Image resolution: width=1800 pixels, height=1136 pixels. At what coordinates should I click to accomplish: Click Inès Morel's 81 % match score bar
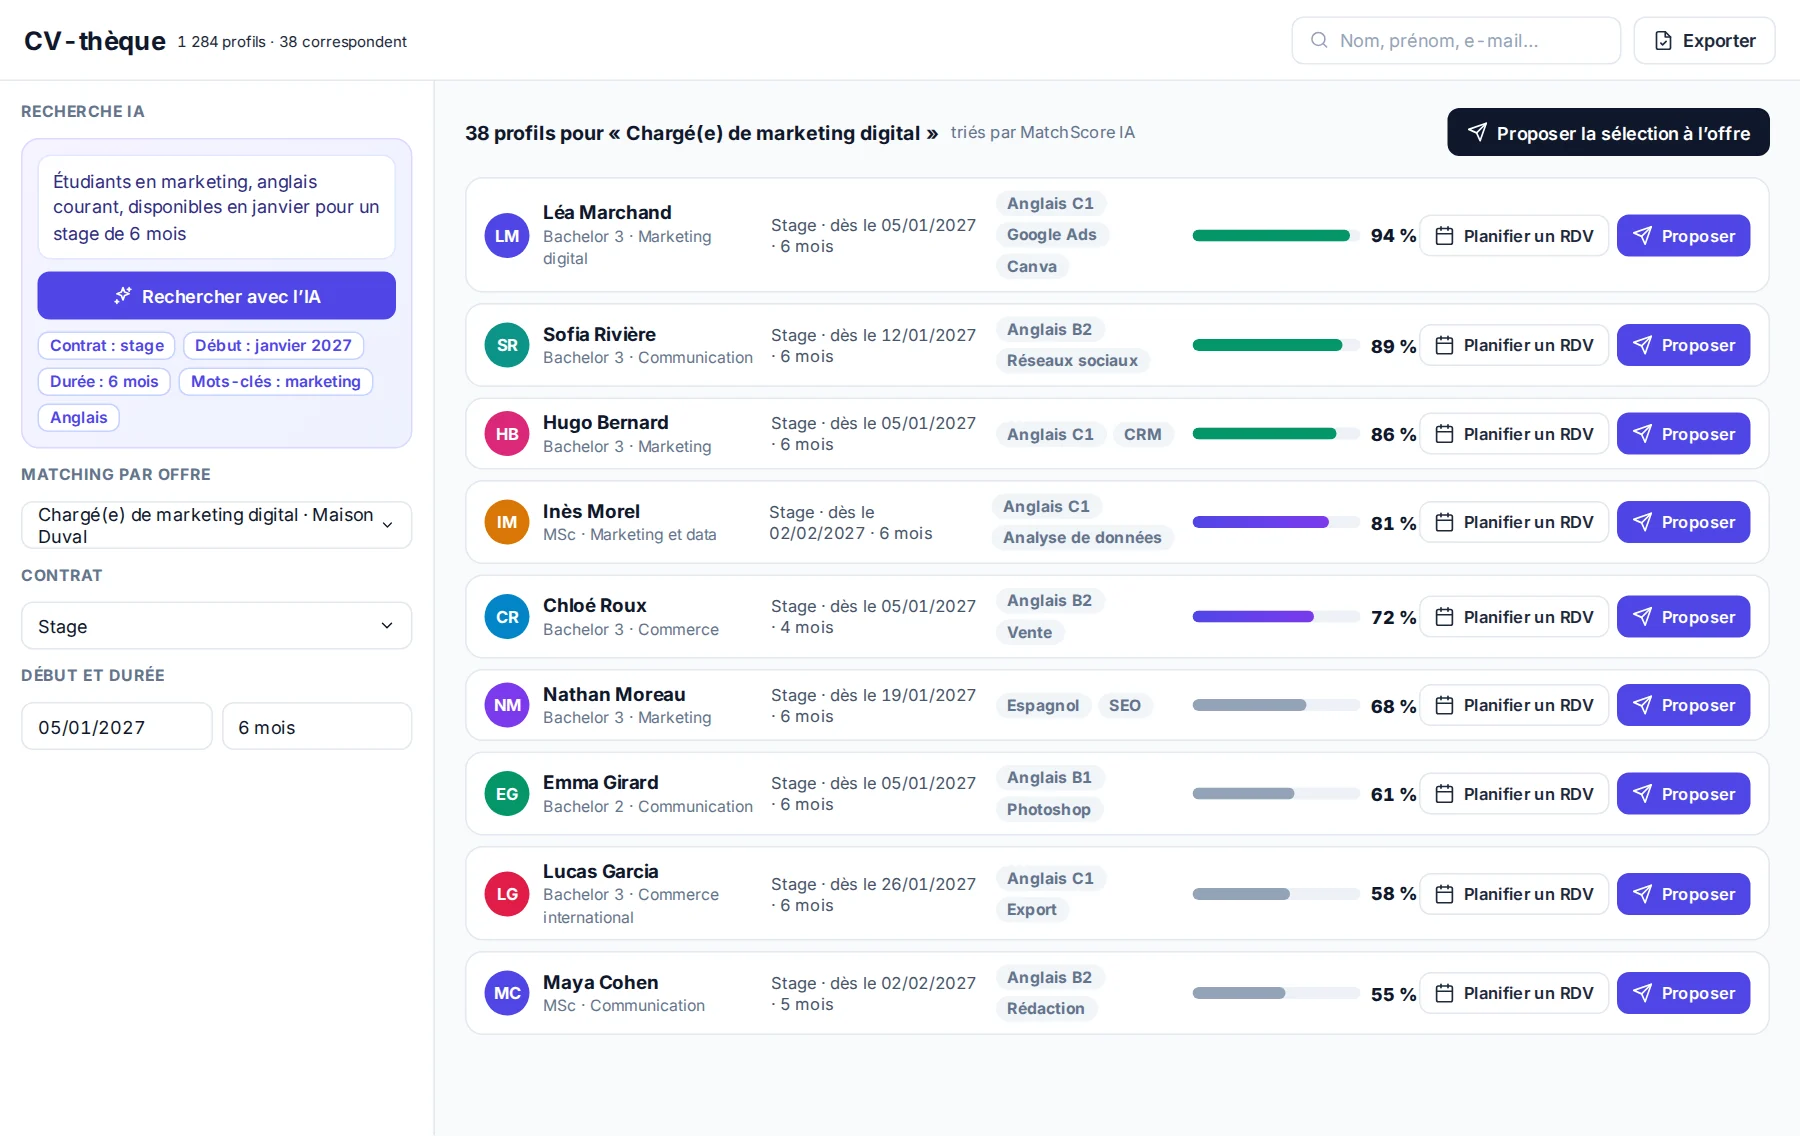pyautogui.click(x=1276, y=522)
